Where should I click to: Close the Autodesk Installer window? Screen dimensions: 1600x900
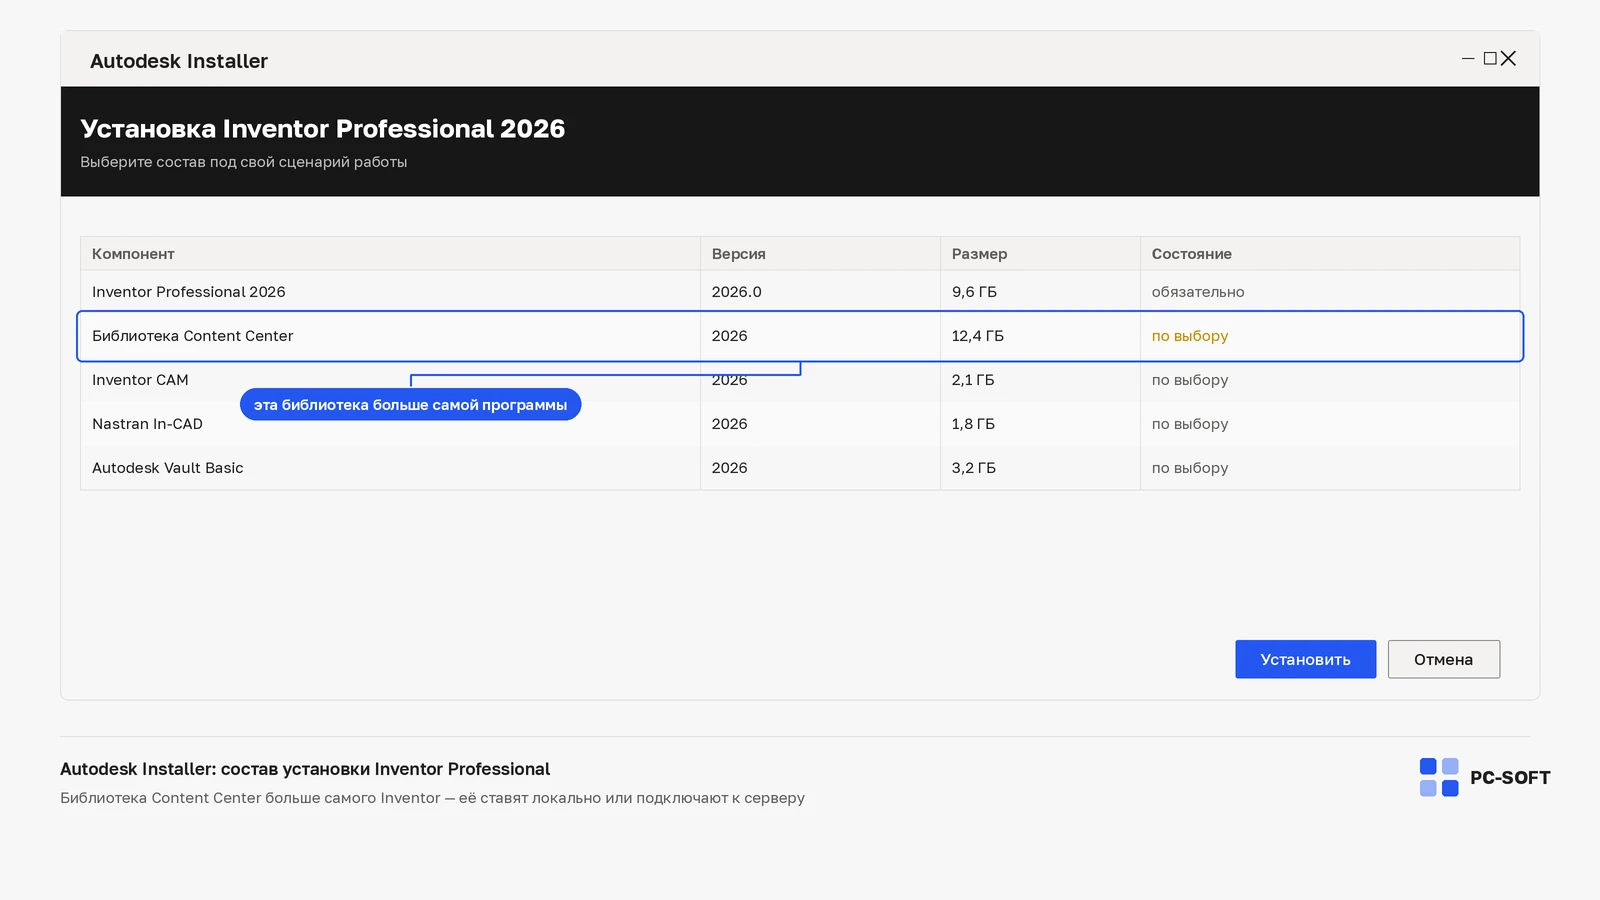tap(1508, 59)
